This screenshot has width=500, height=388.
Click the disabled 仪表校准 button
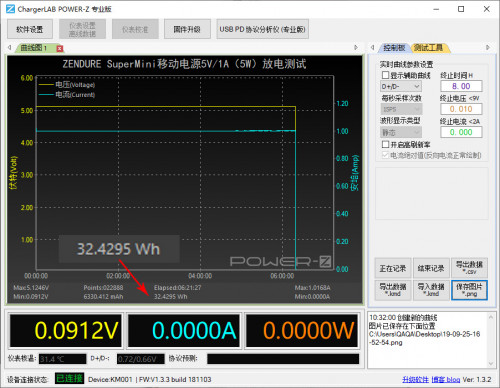click(135, 29)
